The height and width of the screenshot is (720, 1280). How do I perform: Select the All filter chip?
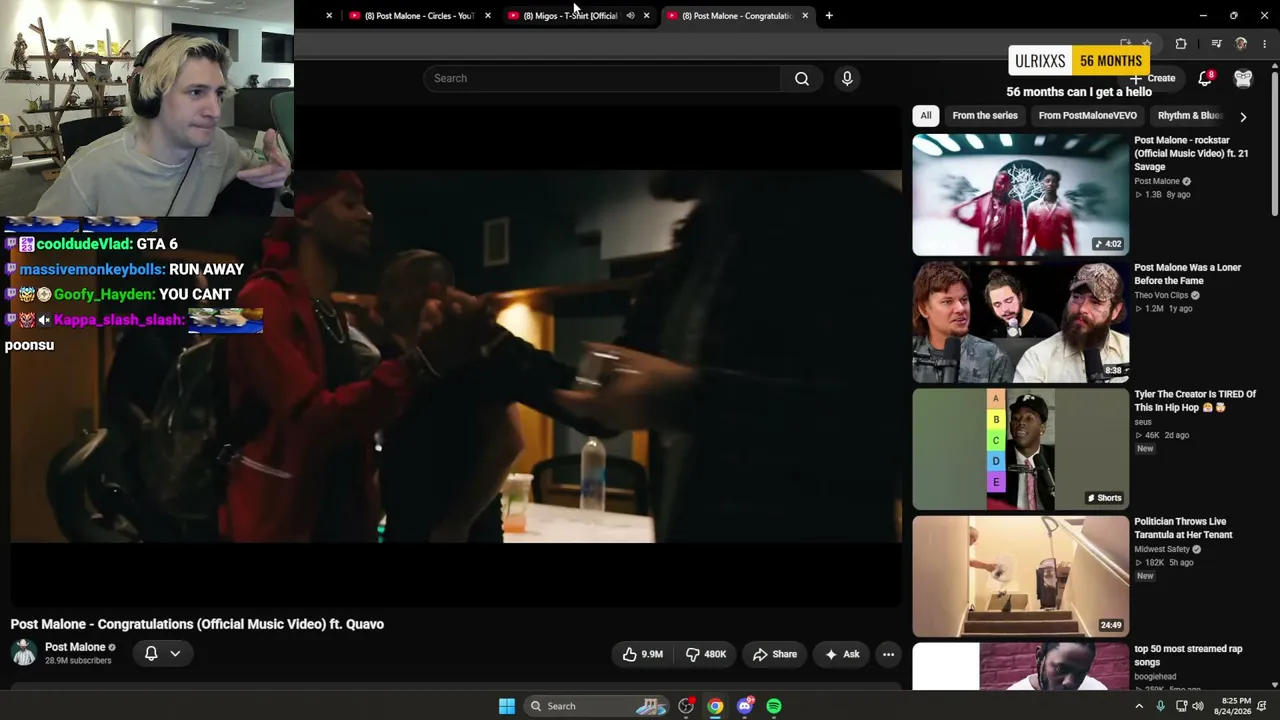coord(926,116)
